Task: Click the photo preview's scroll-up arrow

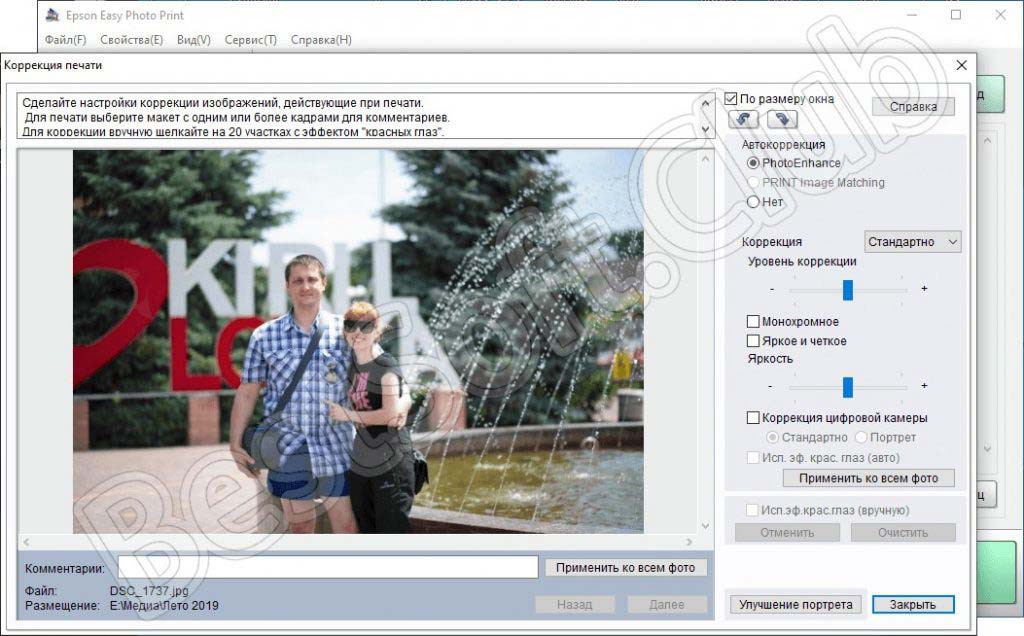Action: [705, 159]
